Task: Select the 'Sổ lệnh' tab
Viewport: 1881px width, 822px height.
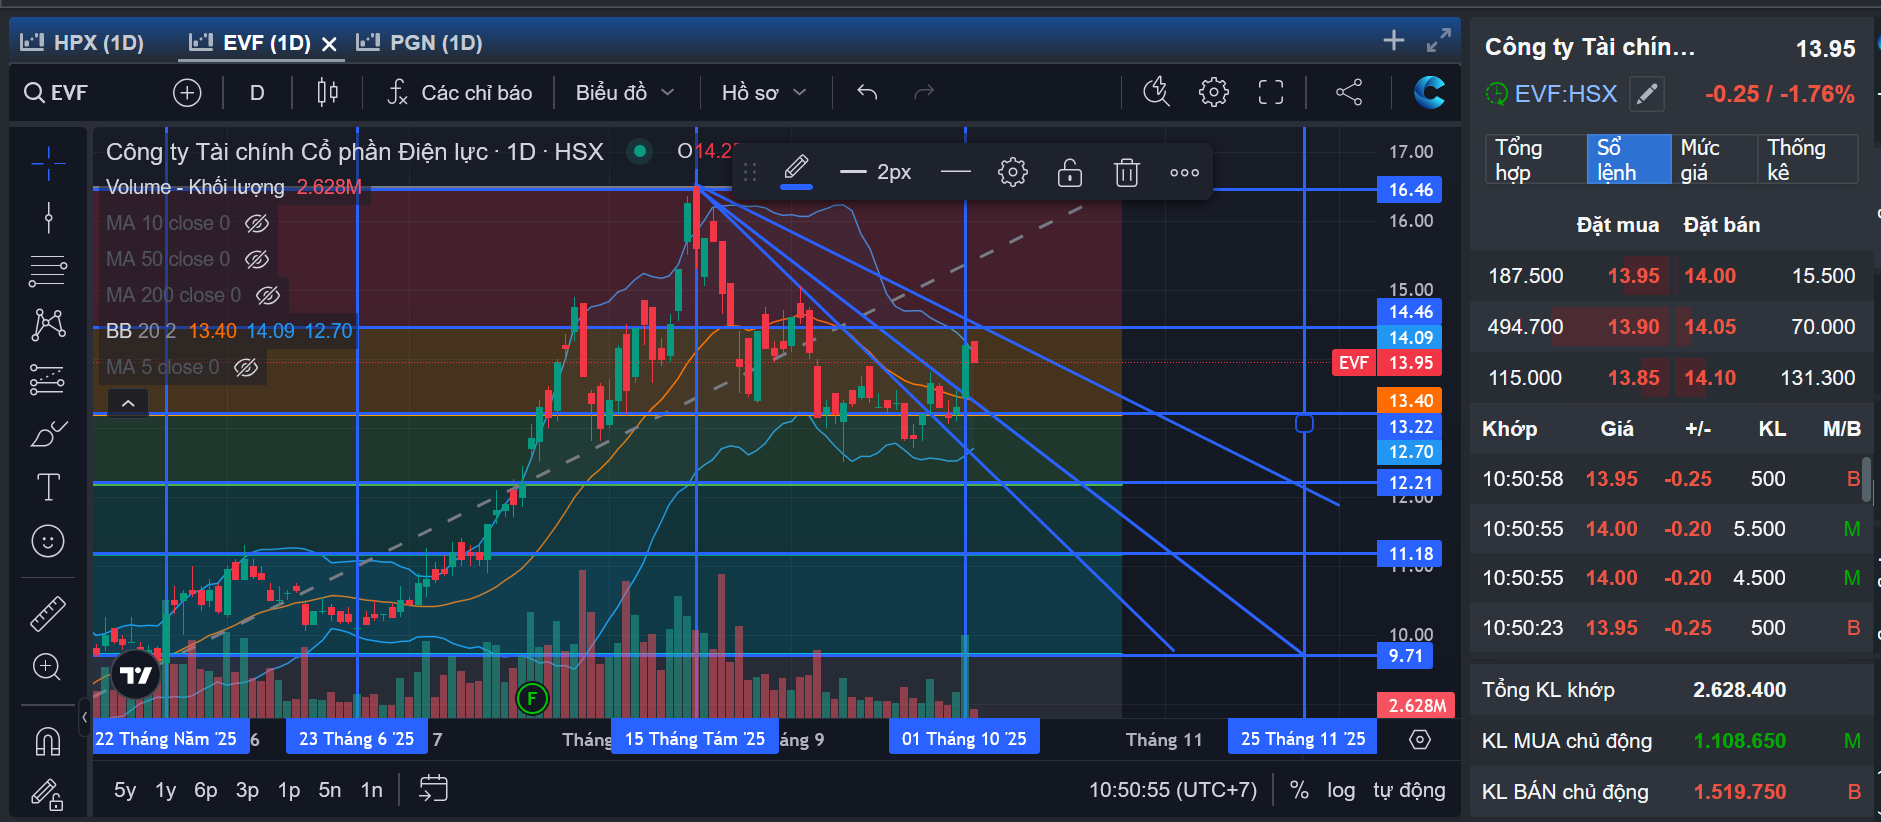Action: [1628, 160]
